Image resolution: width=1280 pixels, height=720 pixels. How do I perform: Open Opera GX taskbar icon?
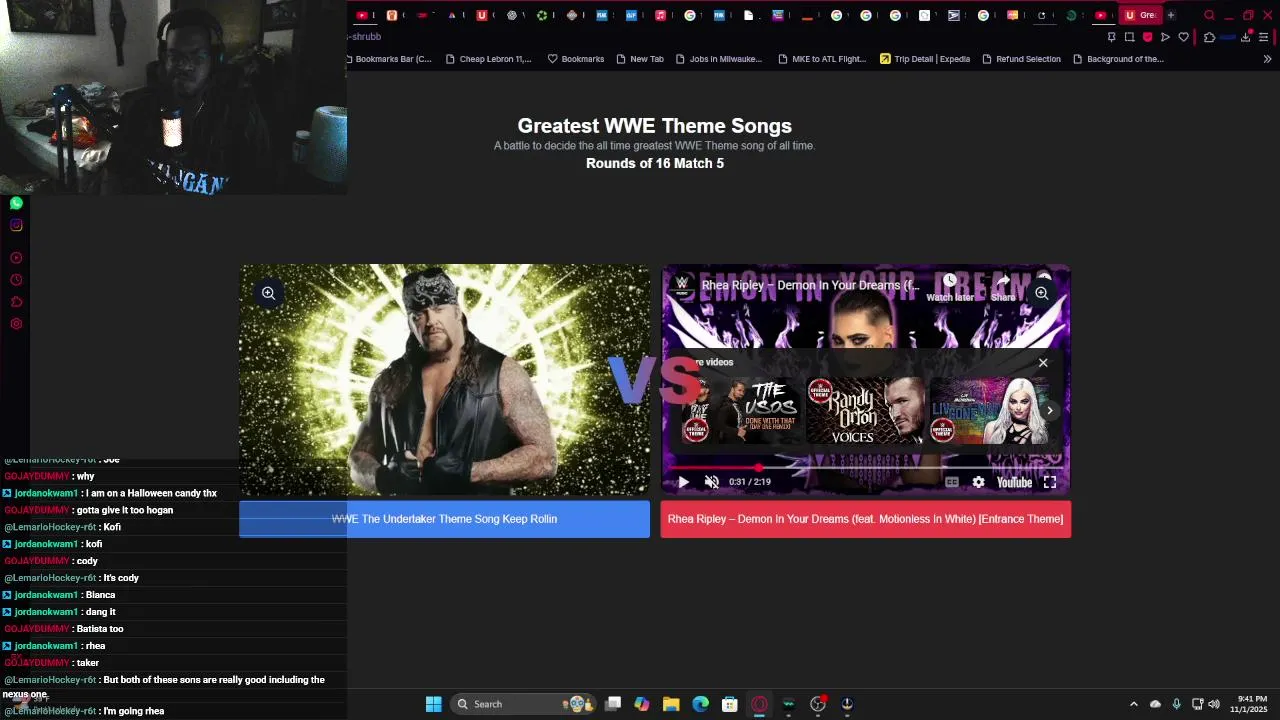click(759, 704)
